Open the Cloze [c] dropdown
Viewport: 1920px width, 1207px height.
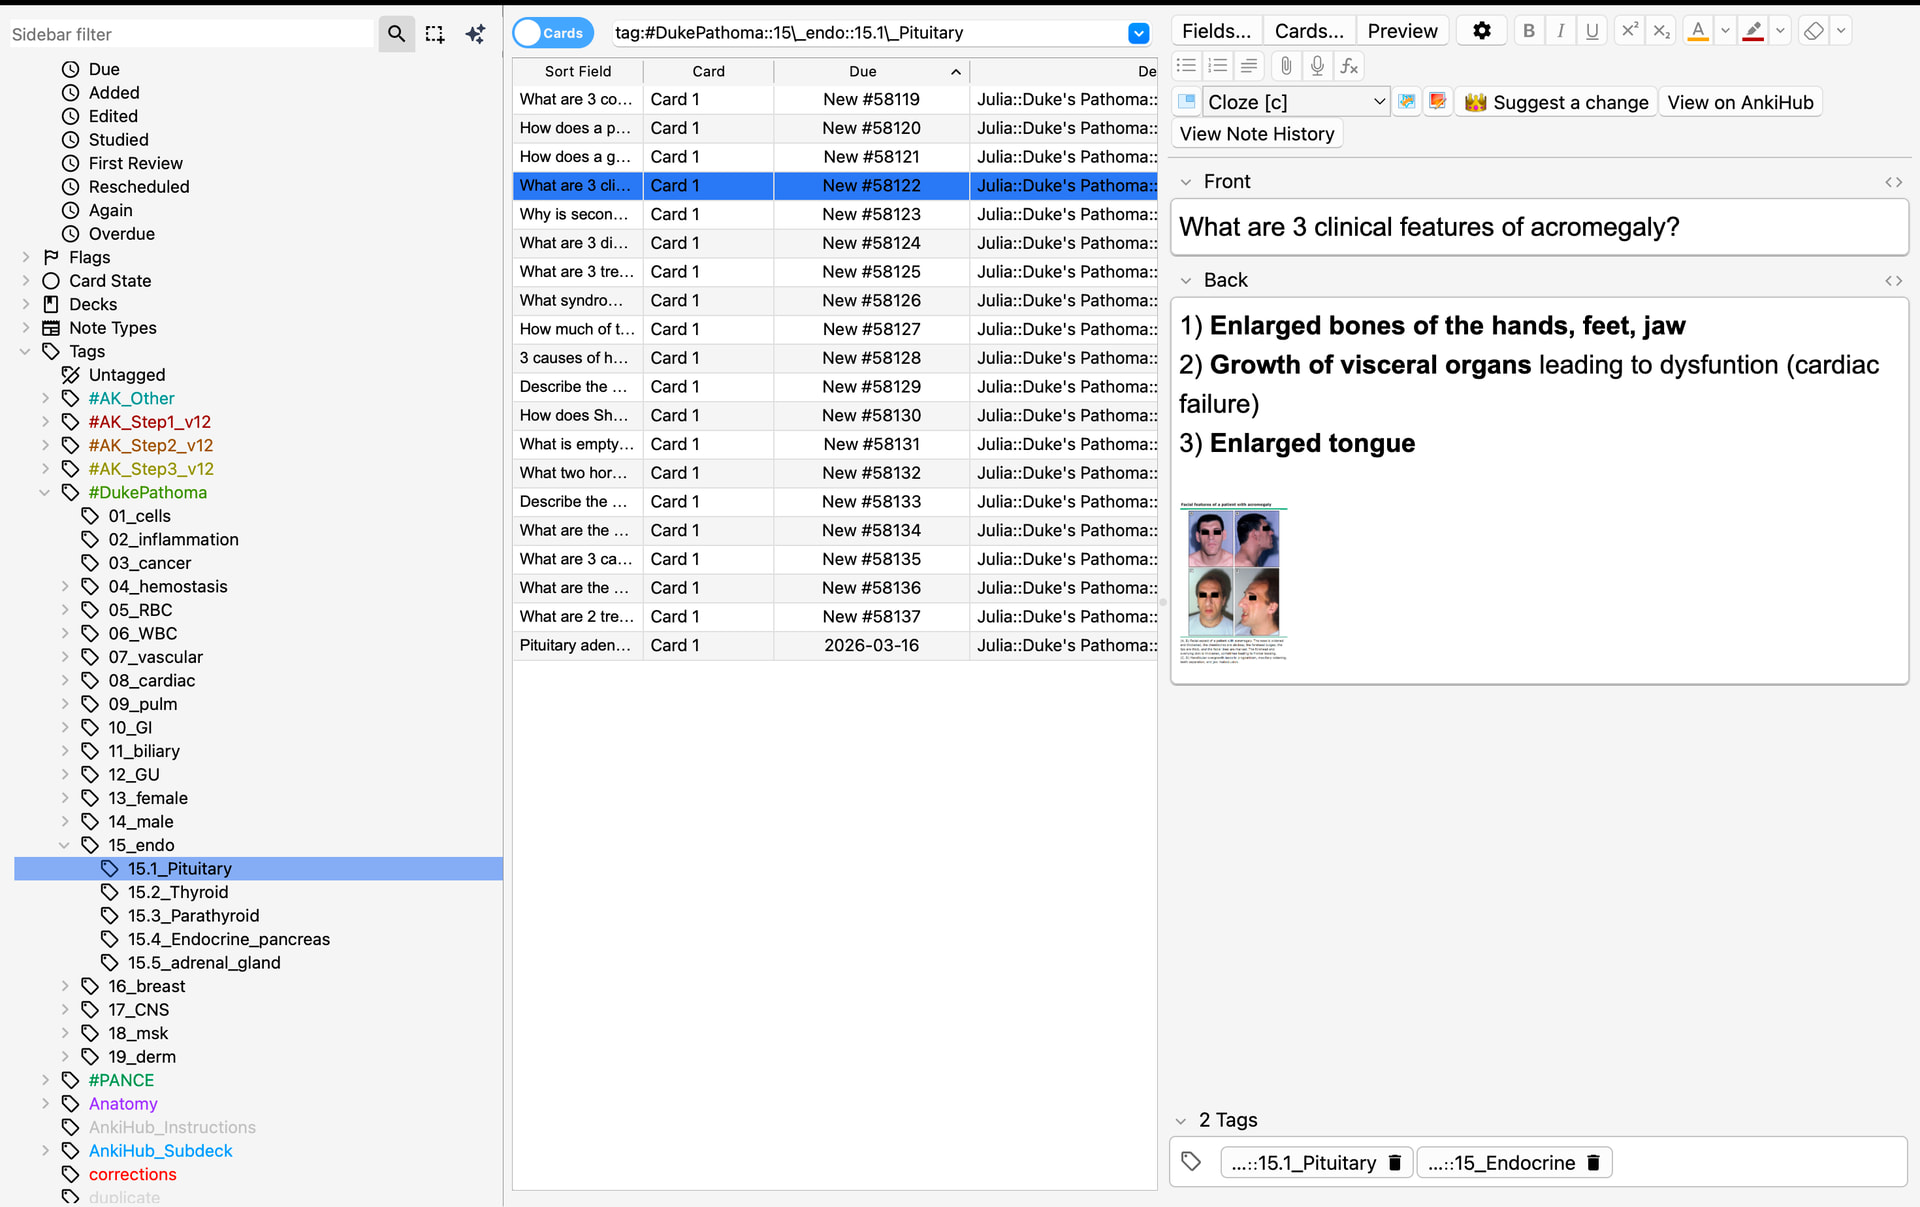tap(1296, 102)
